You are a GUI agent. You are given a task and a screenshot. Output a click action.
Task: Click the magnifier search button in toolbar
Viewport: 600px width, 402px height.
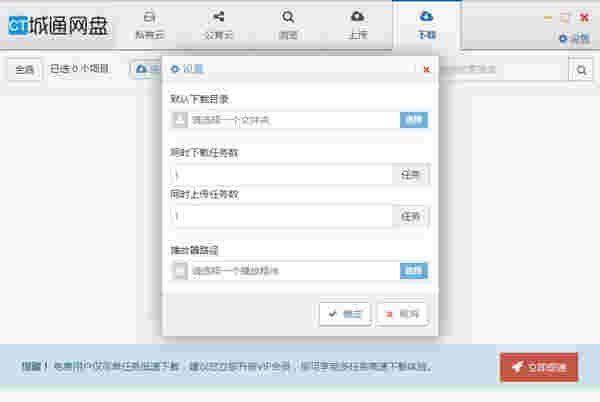point(581,70)
